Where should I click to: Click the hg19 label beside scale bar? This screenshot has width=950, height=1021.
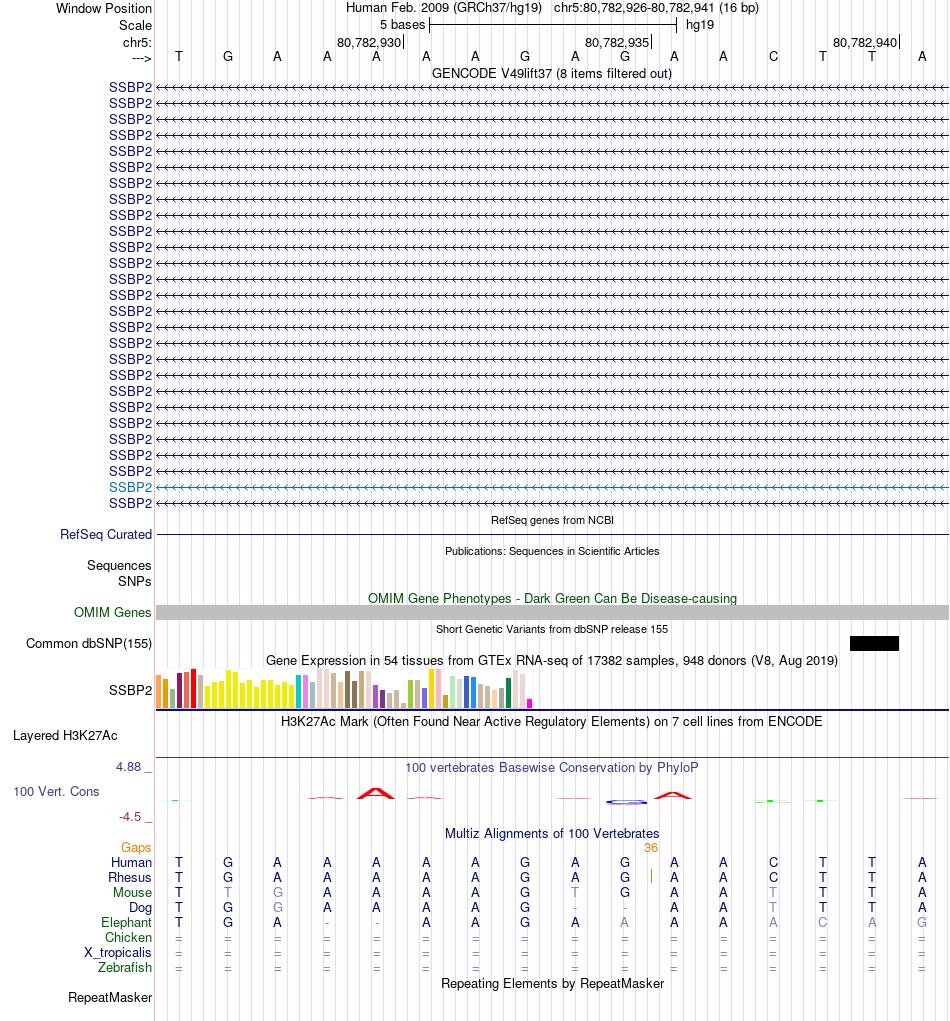699,25
